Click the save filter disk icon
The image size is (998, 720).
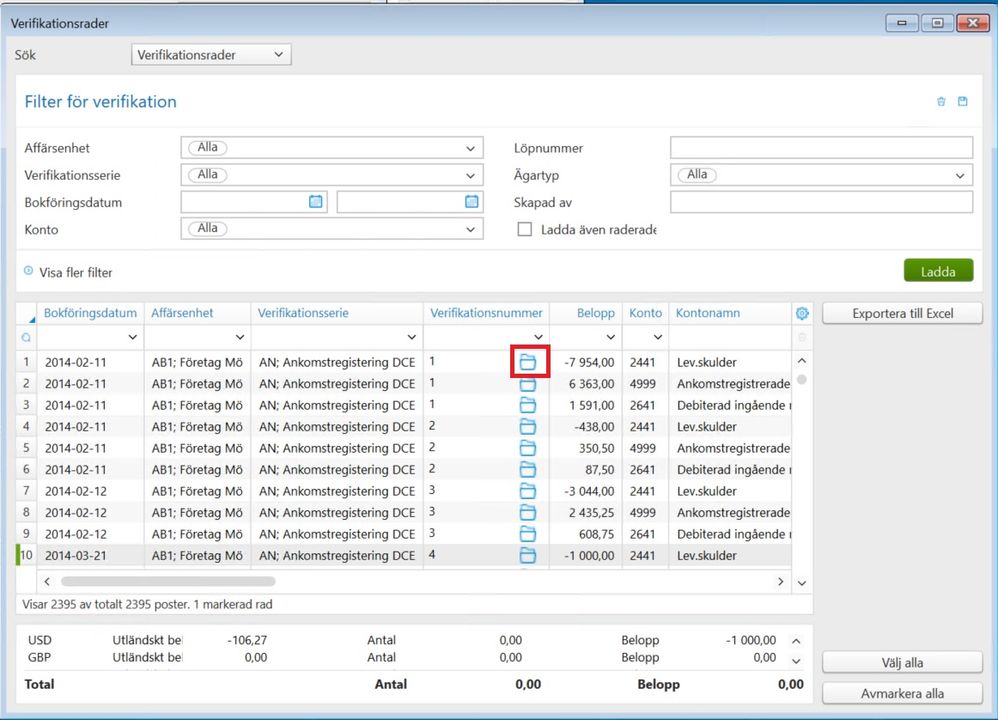pyautogui.click(x=963, y=102)
